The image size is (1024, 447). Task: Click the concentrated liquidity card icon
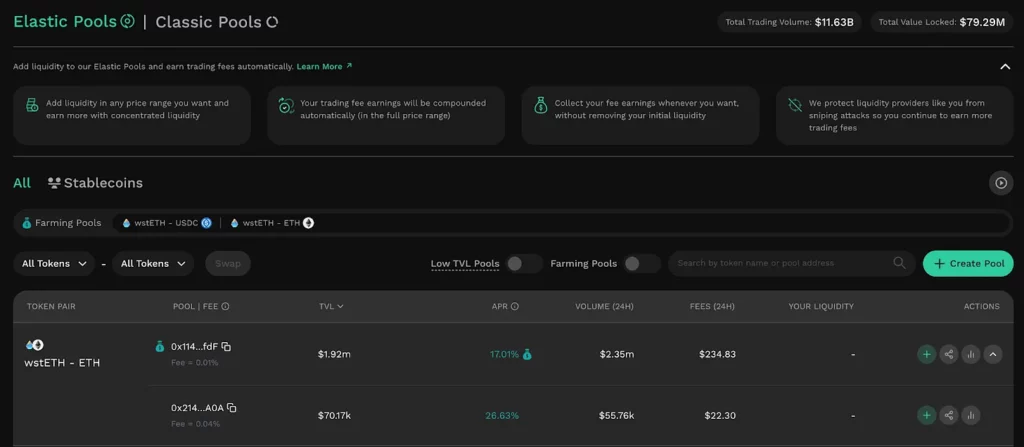tap(32, 105)
